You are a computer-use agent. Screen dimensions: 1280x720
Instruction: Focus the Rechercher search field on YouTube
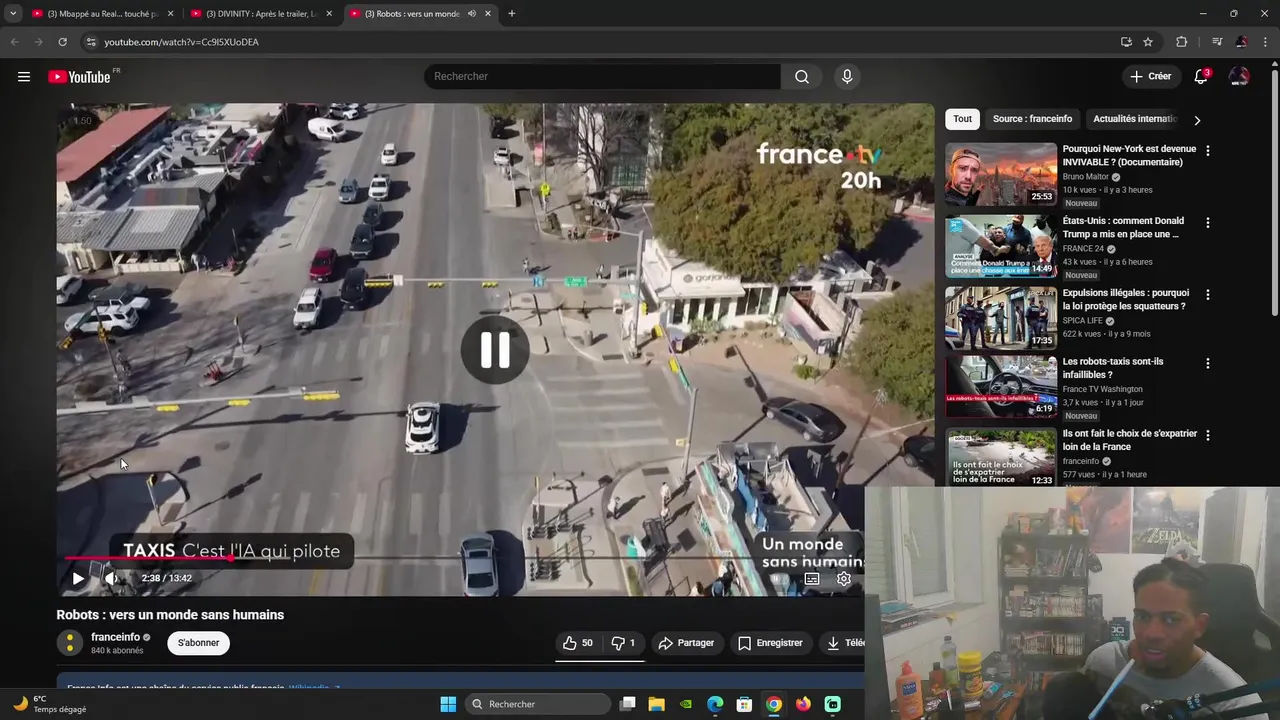[602, 76]
